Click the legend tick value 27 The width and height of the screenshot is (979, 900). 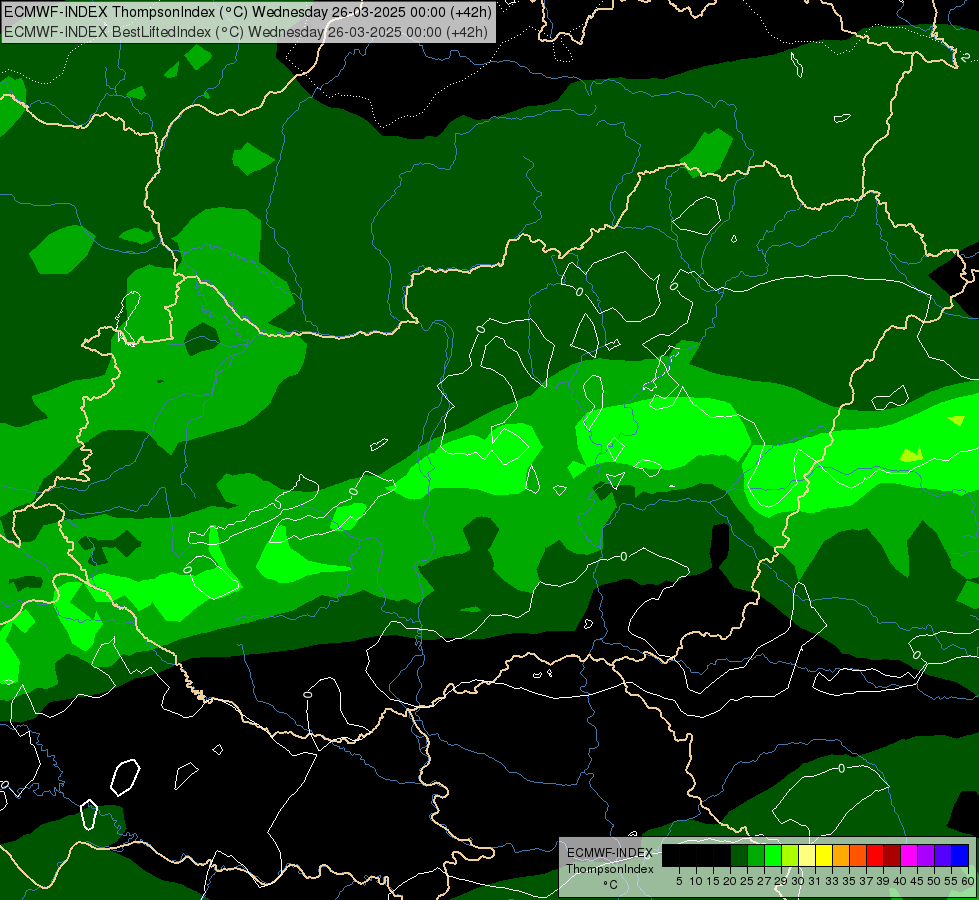[764, 881]
